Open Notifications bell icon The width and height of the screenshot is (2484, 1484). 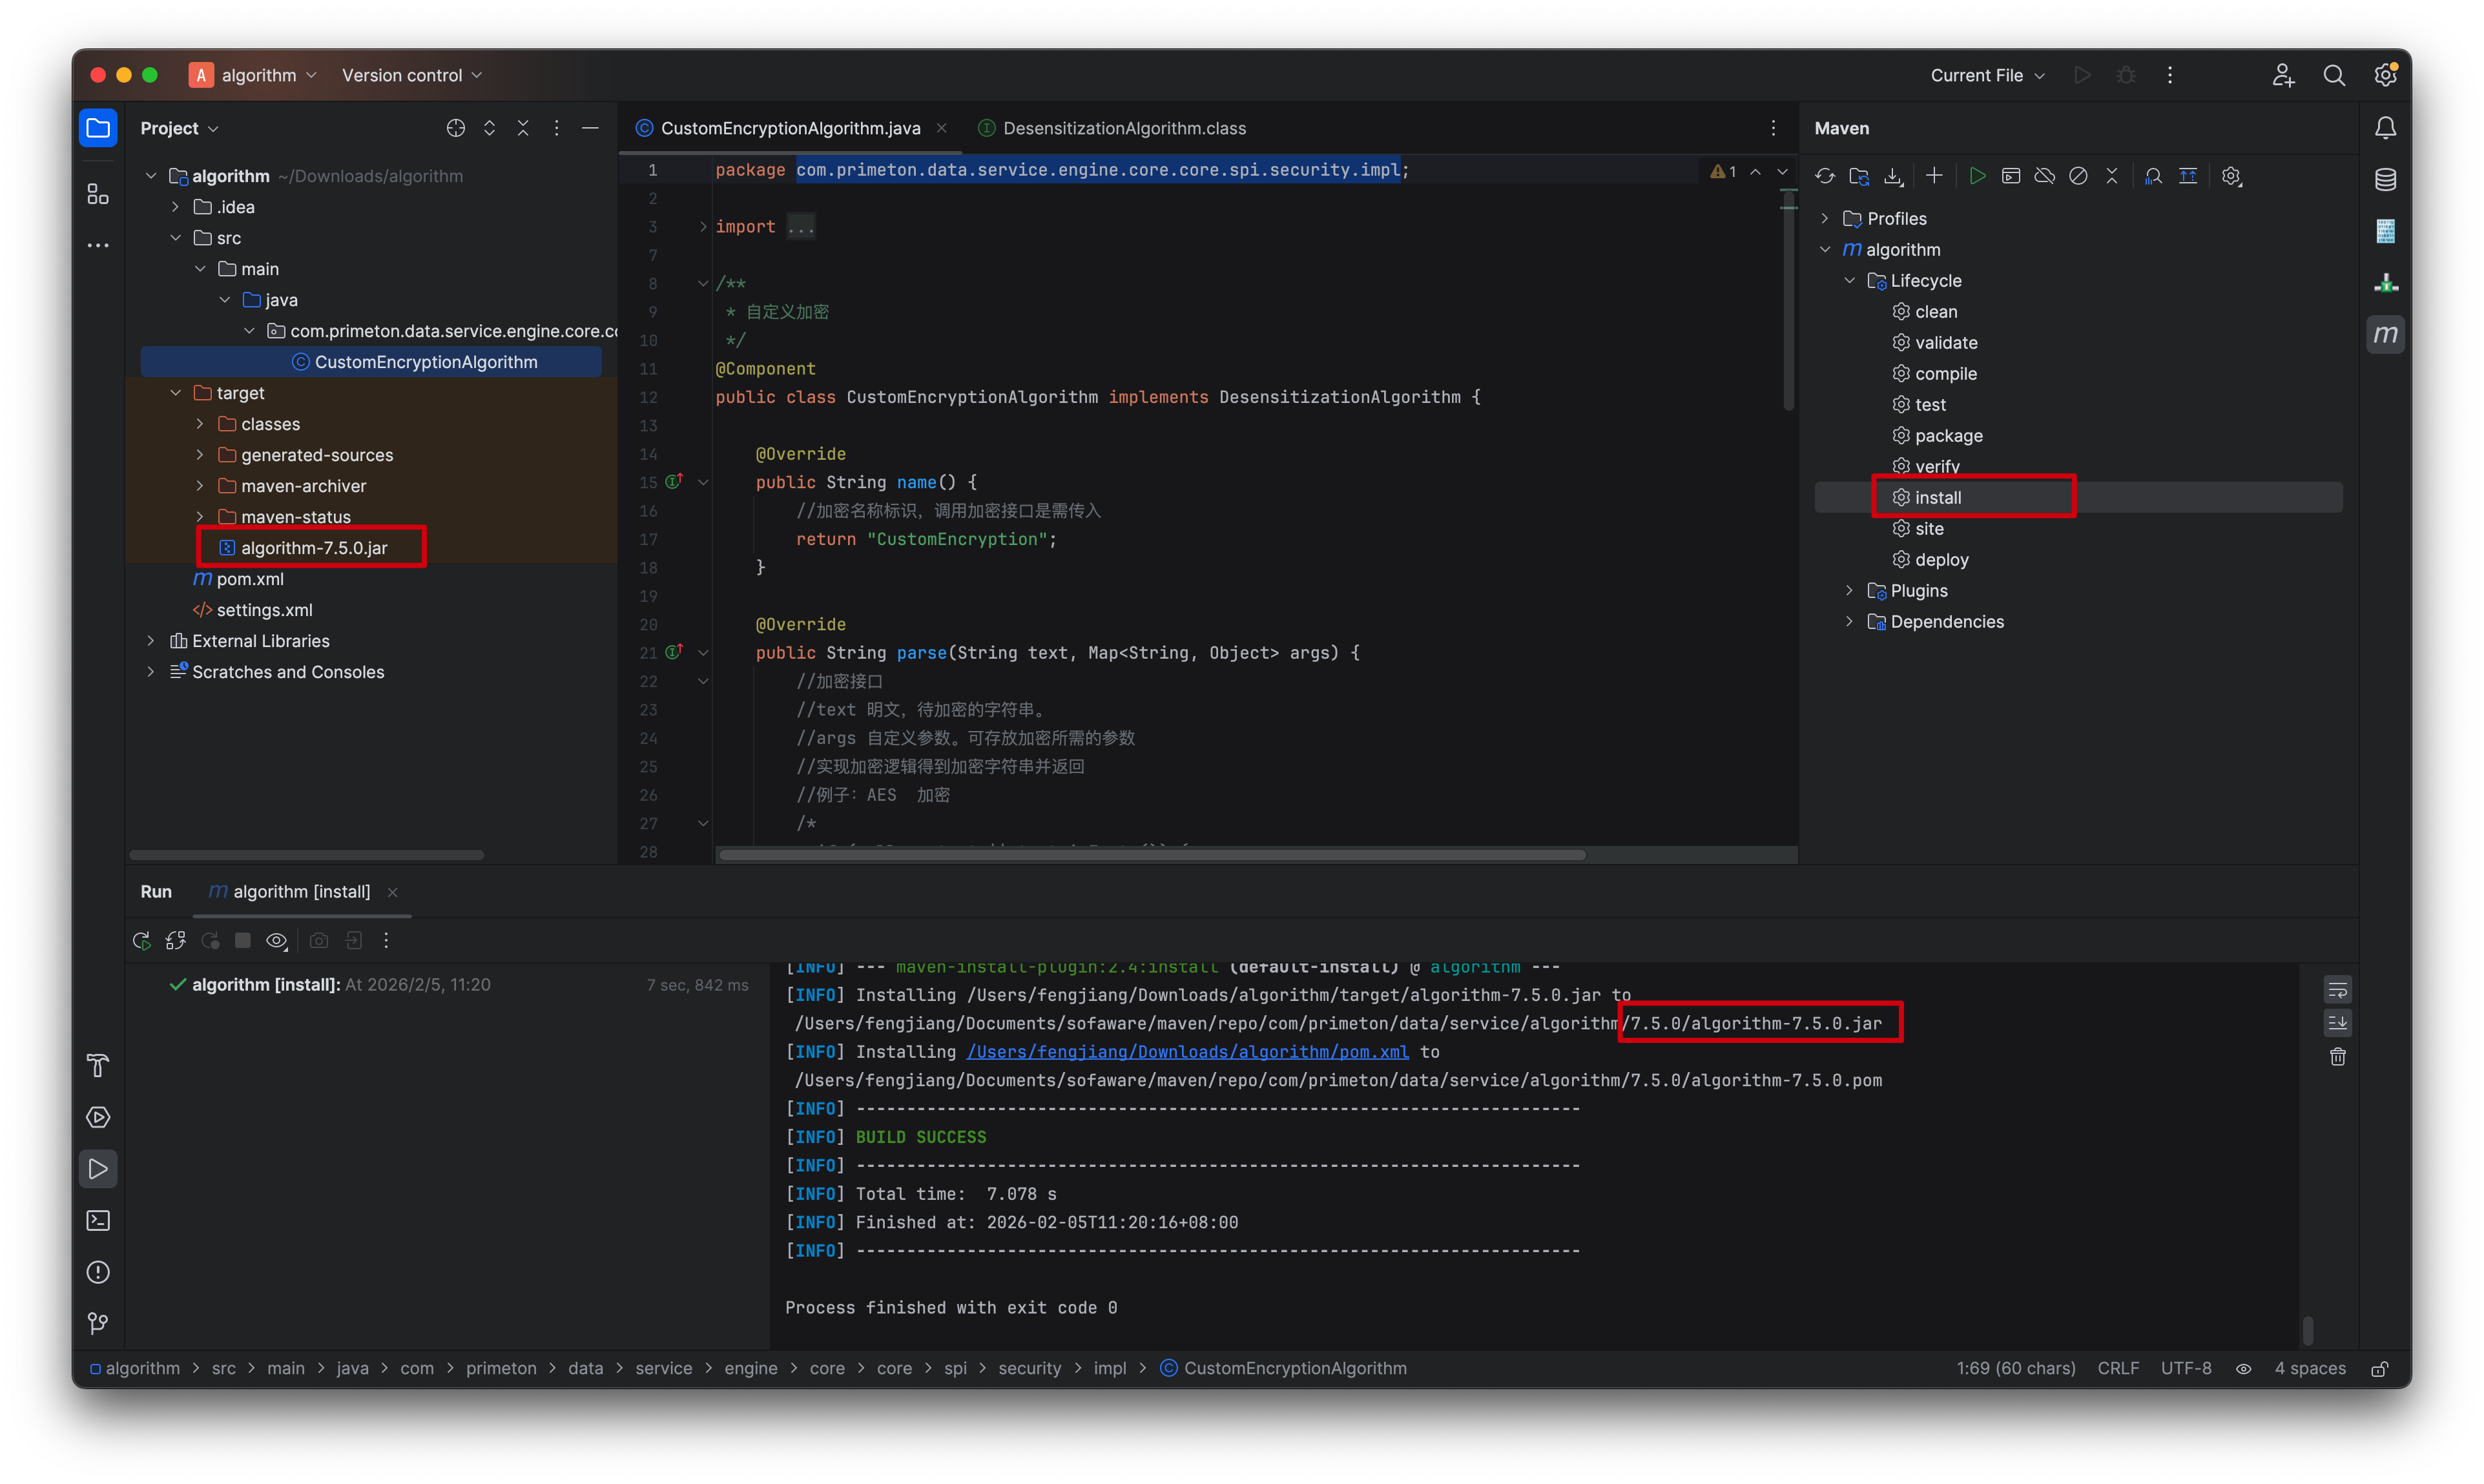coord(2385,128)
